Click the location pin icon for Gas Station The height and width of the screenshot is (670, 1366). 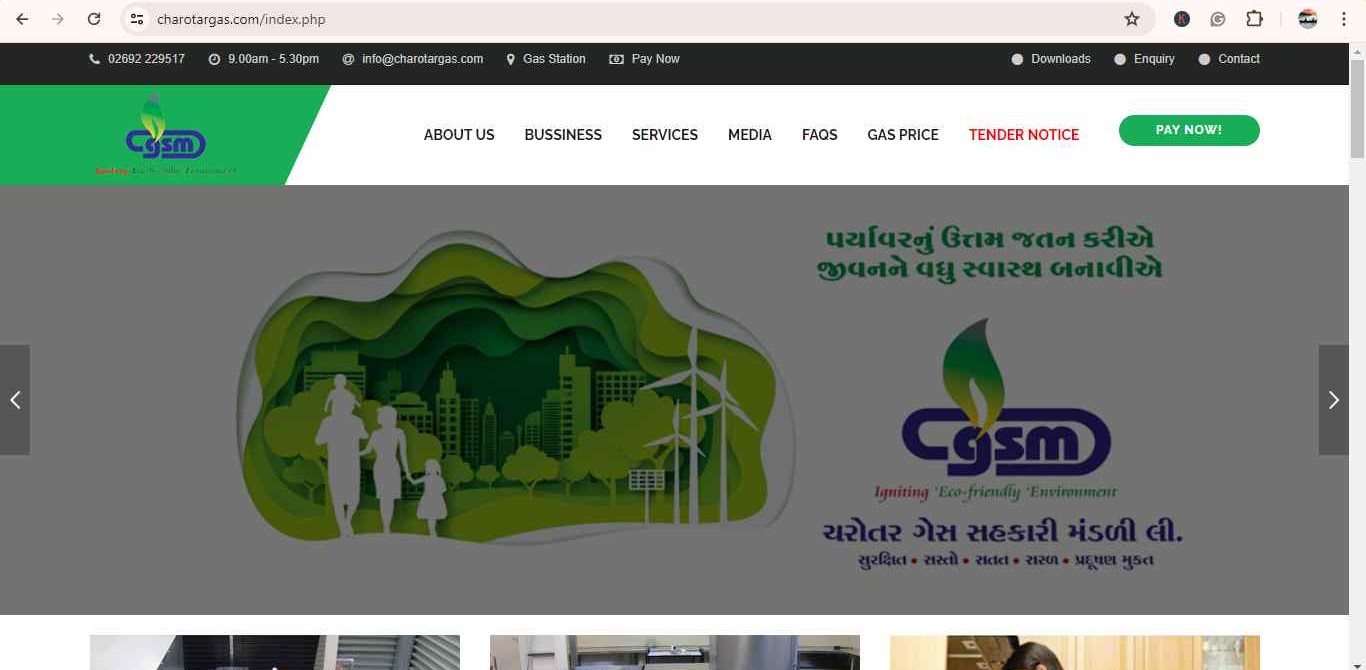pos(510,58)
